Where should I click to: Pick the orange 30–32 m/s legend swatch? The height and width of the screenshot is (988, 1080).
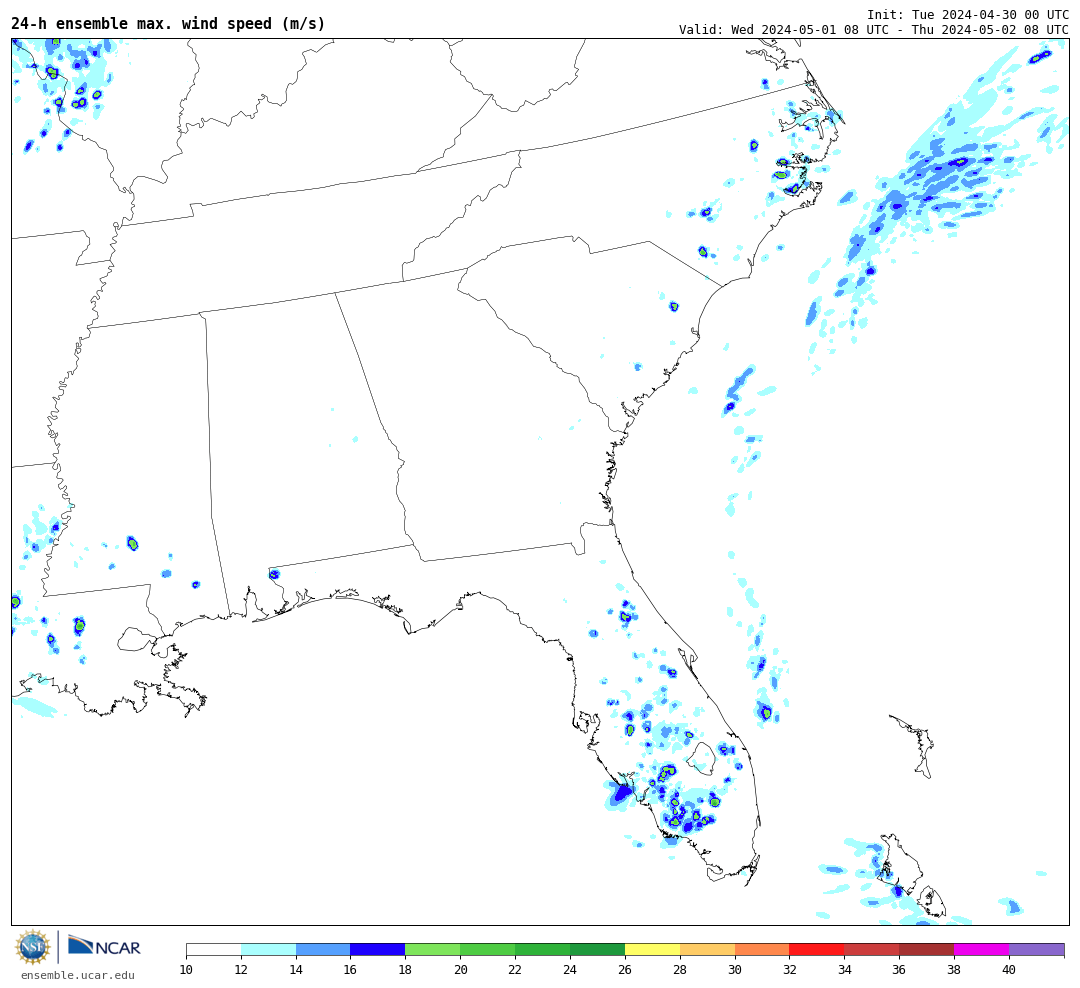click(762, 950)
